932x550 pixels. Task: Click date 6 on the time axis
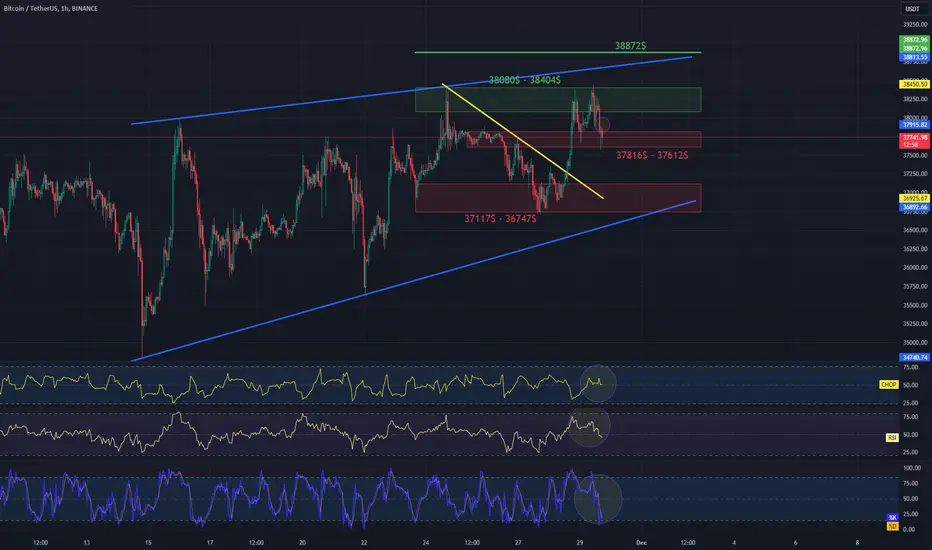coord(795,542)
